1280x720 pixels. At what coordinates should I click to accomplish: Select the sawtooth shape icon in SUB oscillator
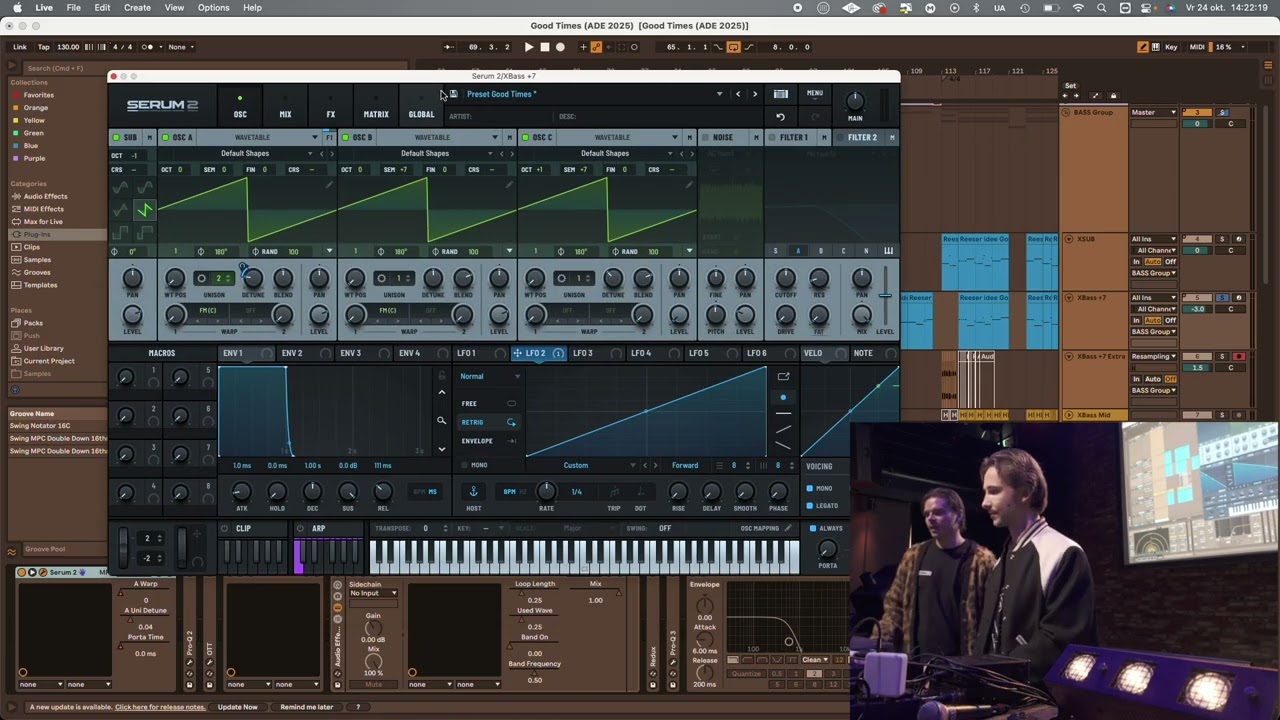point(144,210)
